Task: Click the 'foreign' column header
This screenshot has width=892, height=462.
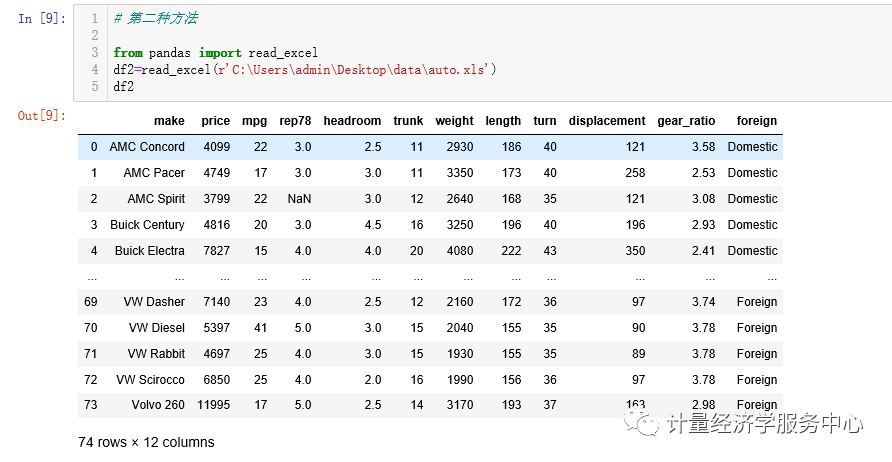Action: pyautogui.click(x=757, y=121)
